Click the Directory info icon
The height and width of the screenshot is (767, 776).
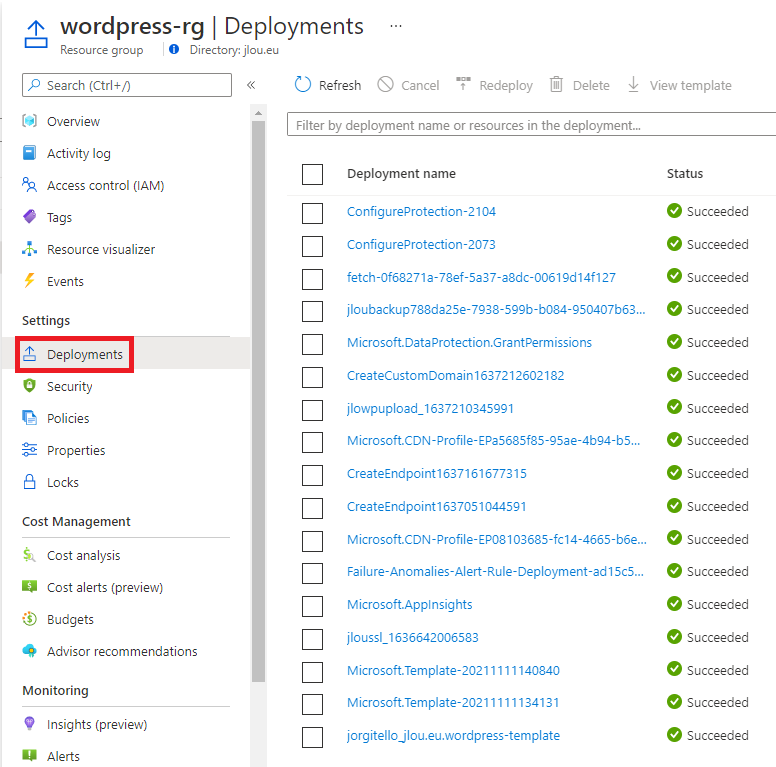(174, 49)
